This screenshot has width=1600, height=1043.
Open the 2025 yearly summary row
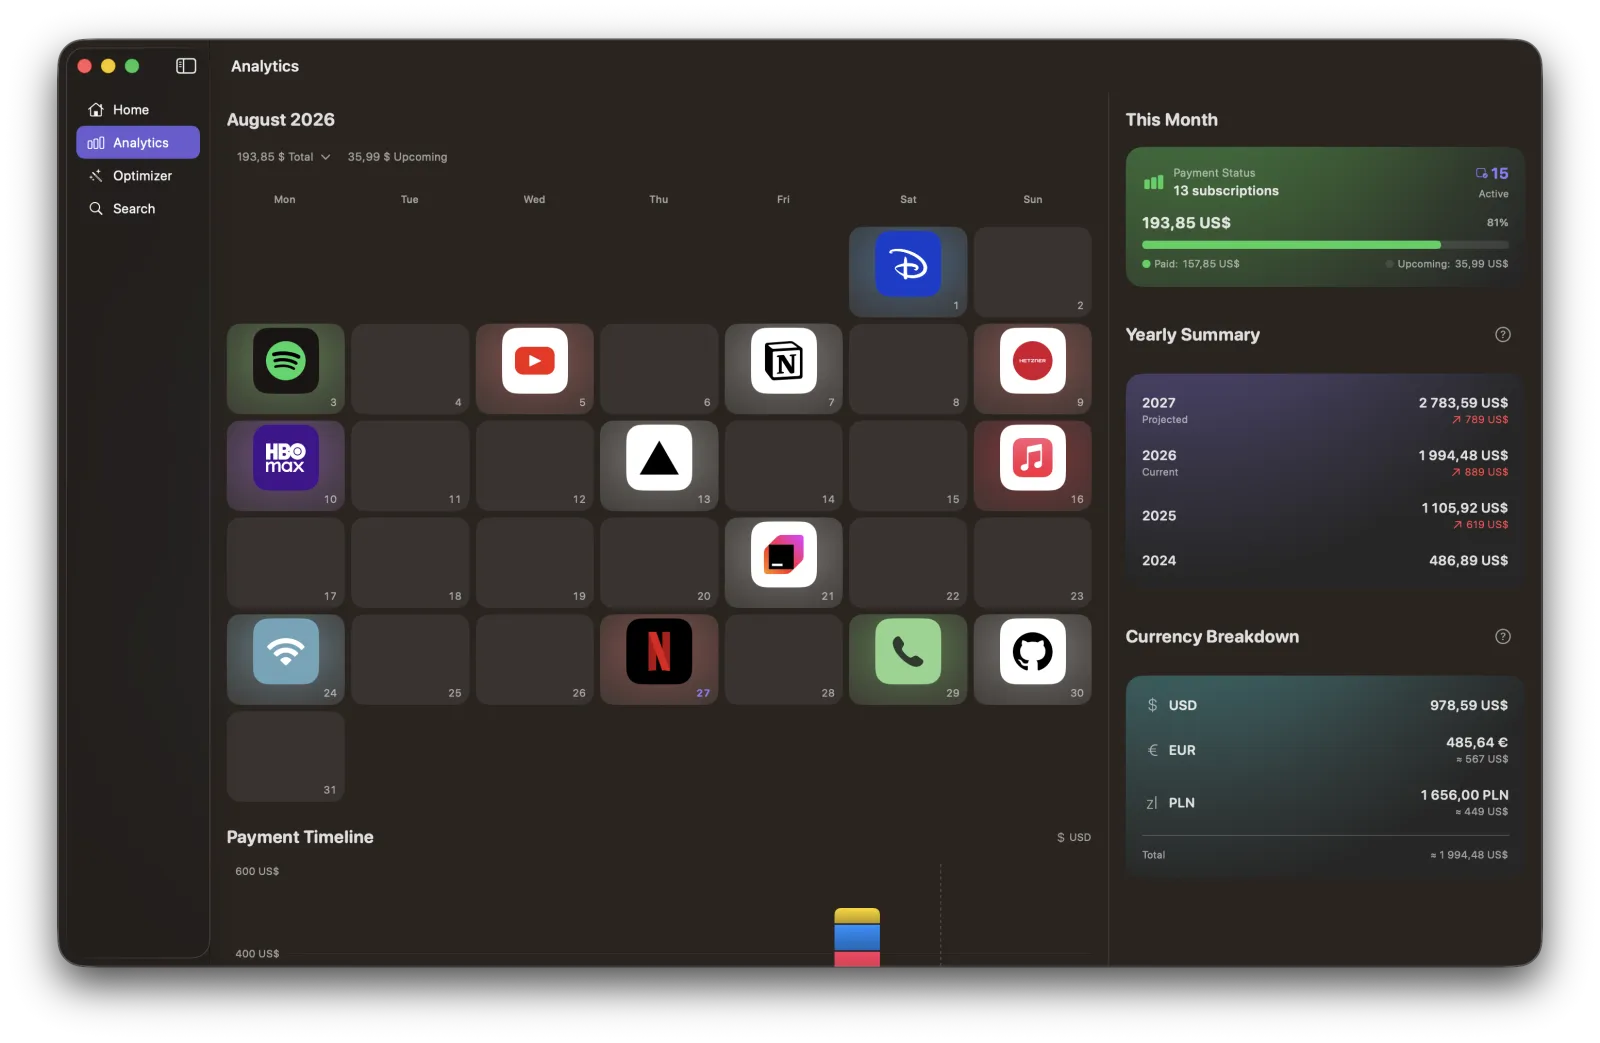[1325, 515]
